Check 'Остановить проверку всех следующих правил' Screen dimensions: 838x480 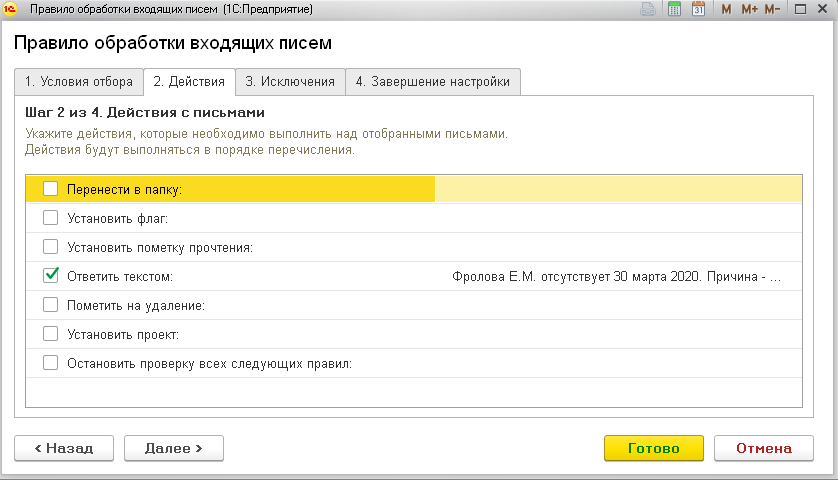[x=51, y=363]
